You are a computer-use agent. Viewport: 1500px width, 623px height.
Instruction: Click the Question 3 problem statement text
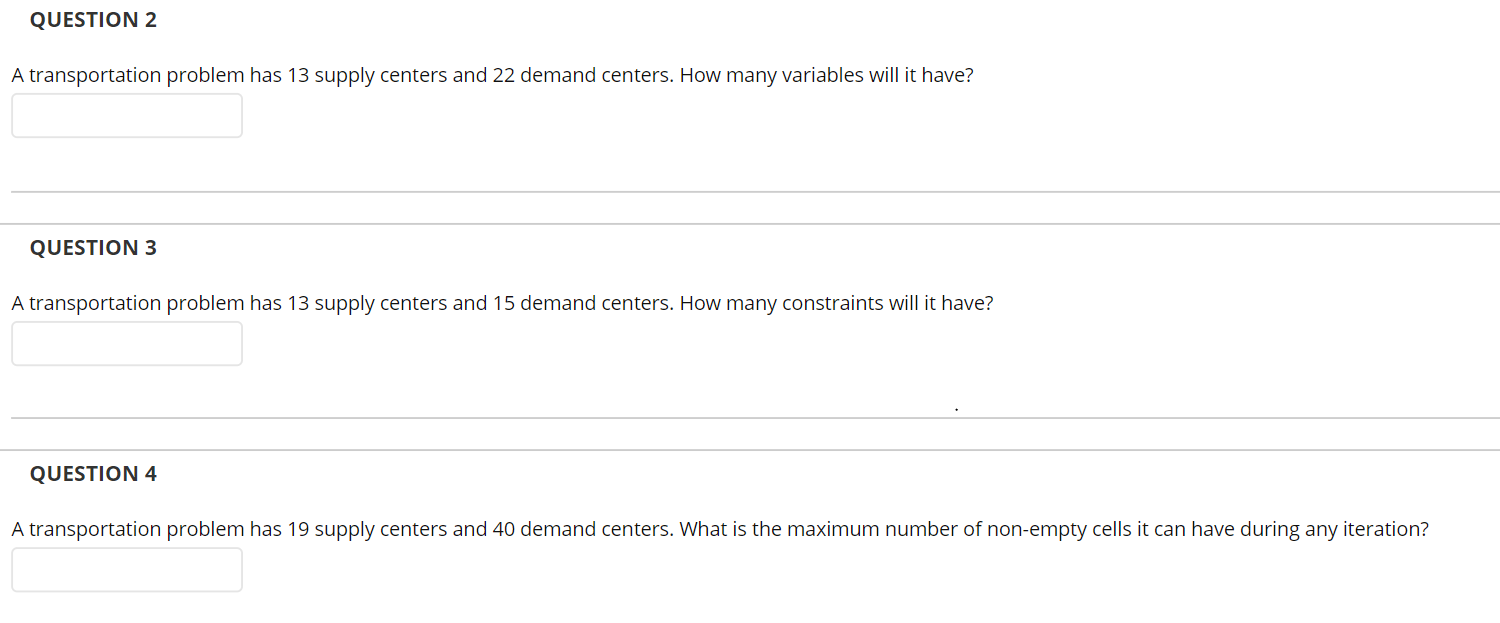pyautogui.click(x=502, y=302)
